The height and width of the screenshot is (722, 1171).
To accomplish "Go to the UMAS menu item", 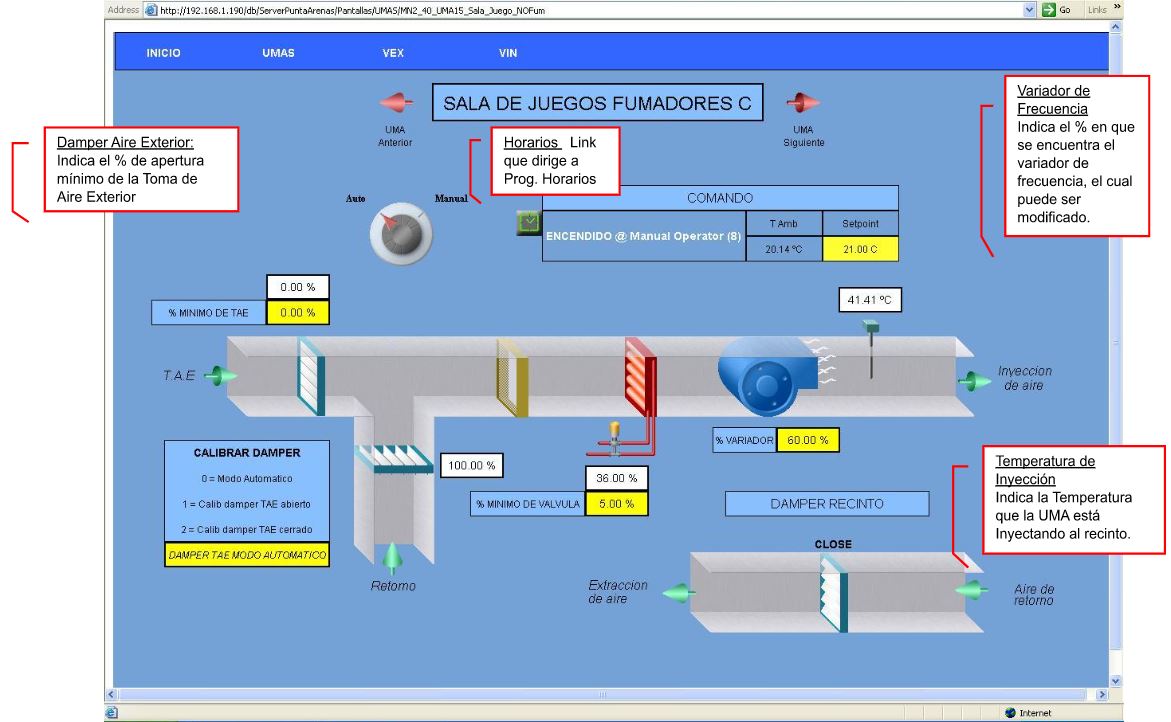I will point(278,53).
